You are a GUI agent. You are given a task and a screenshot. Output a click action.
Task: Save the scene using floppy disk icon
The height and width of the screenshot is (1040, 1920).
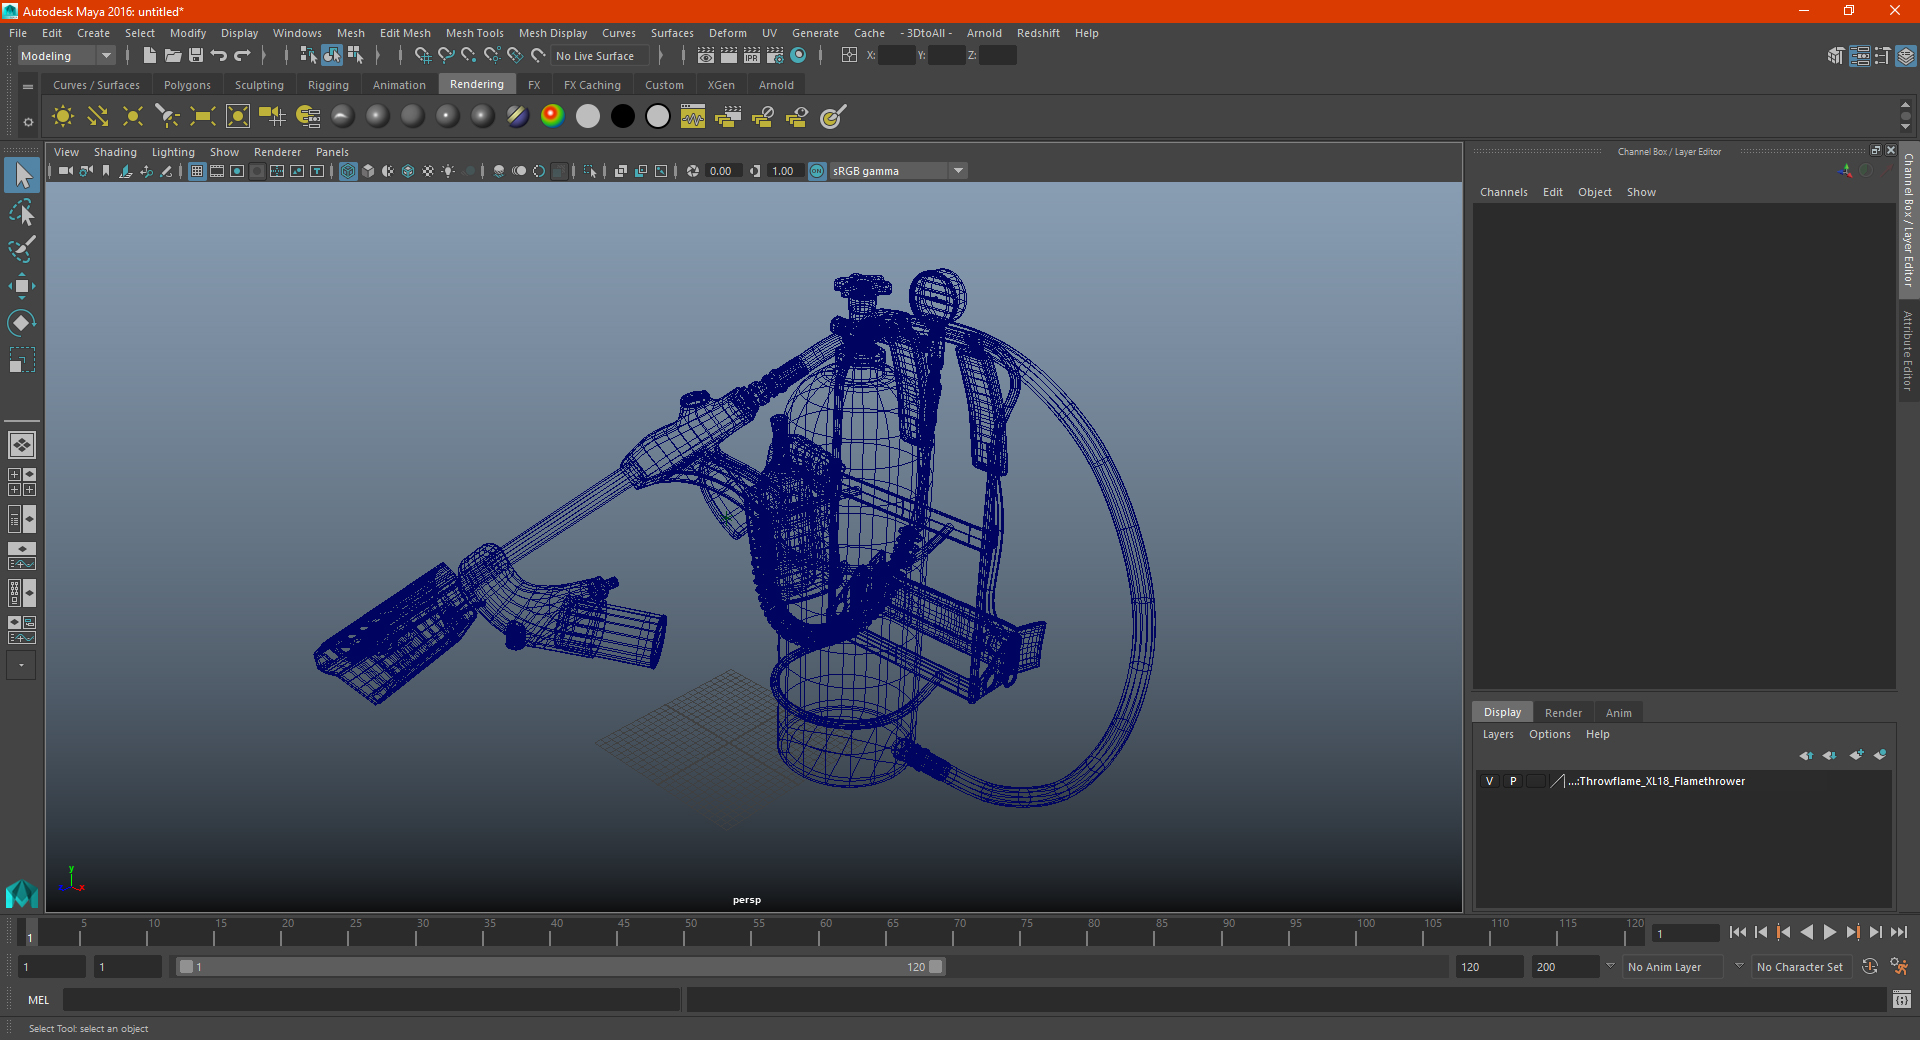pyautogui.click(x=196, y=56)
